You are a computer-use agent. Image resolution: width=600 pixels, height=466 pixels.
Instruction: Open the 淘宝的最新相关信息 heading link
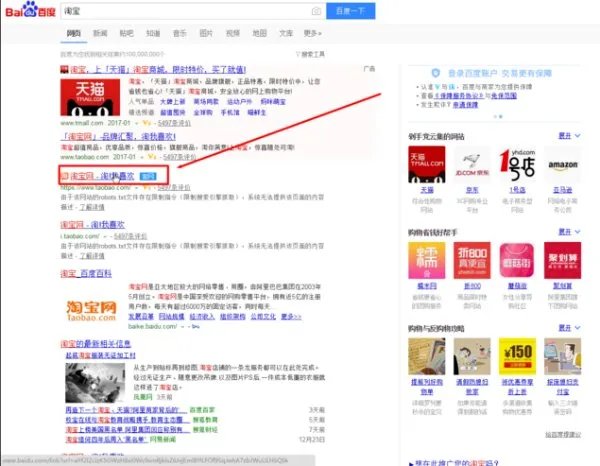96,344
